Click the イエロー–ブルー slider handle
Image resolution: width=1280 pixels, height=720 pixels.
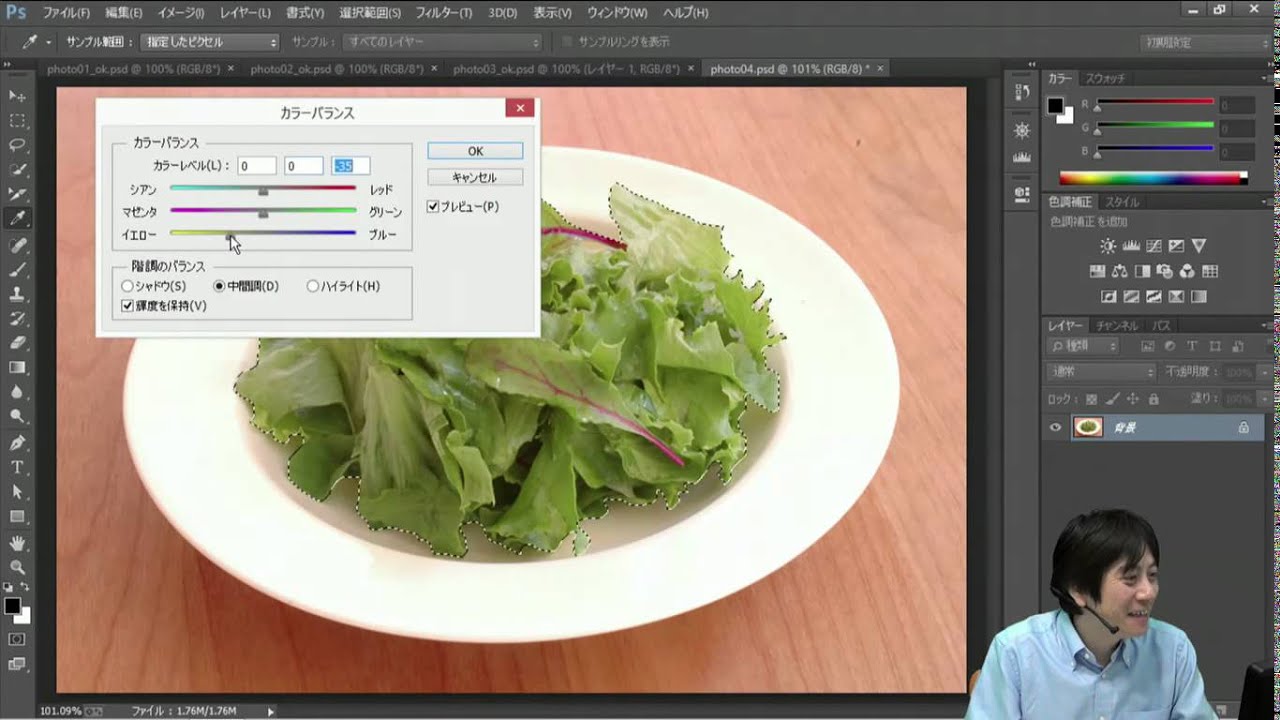[230, 236]
